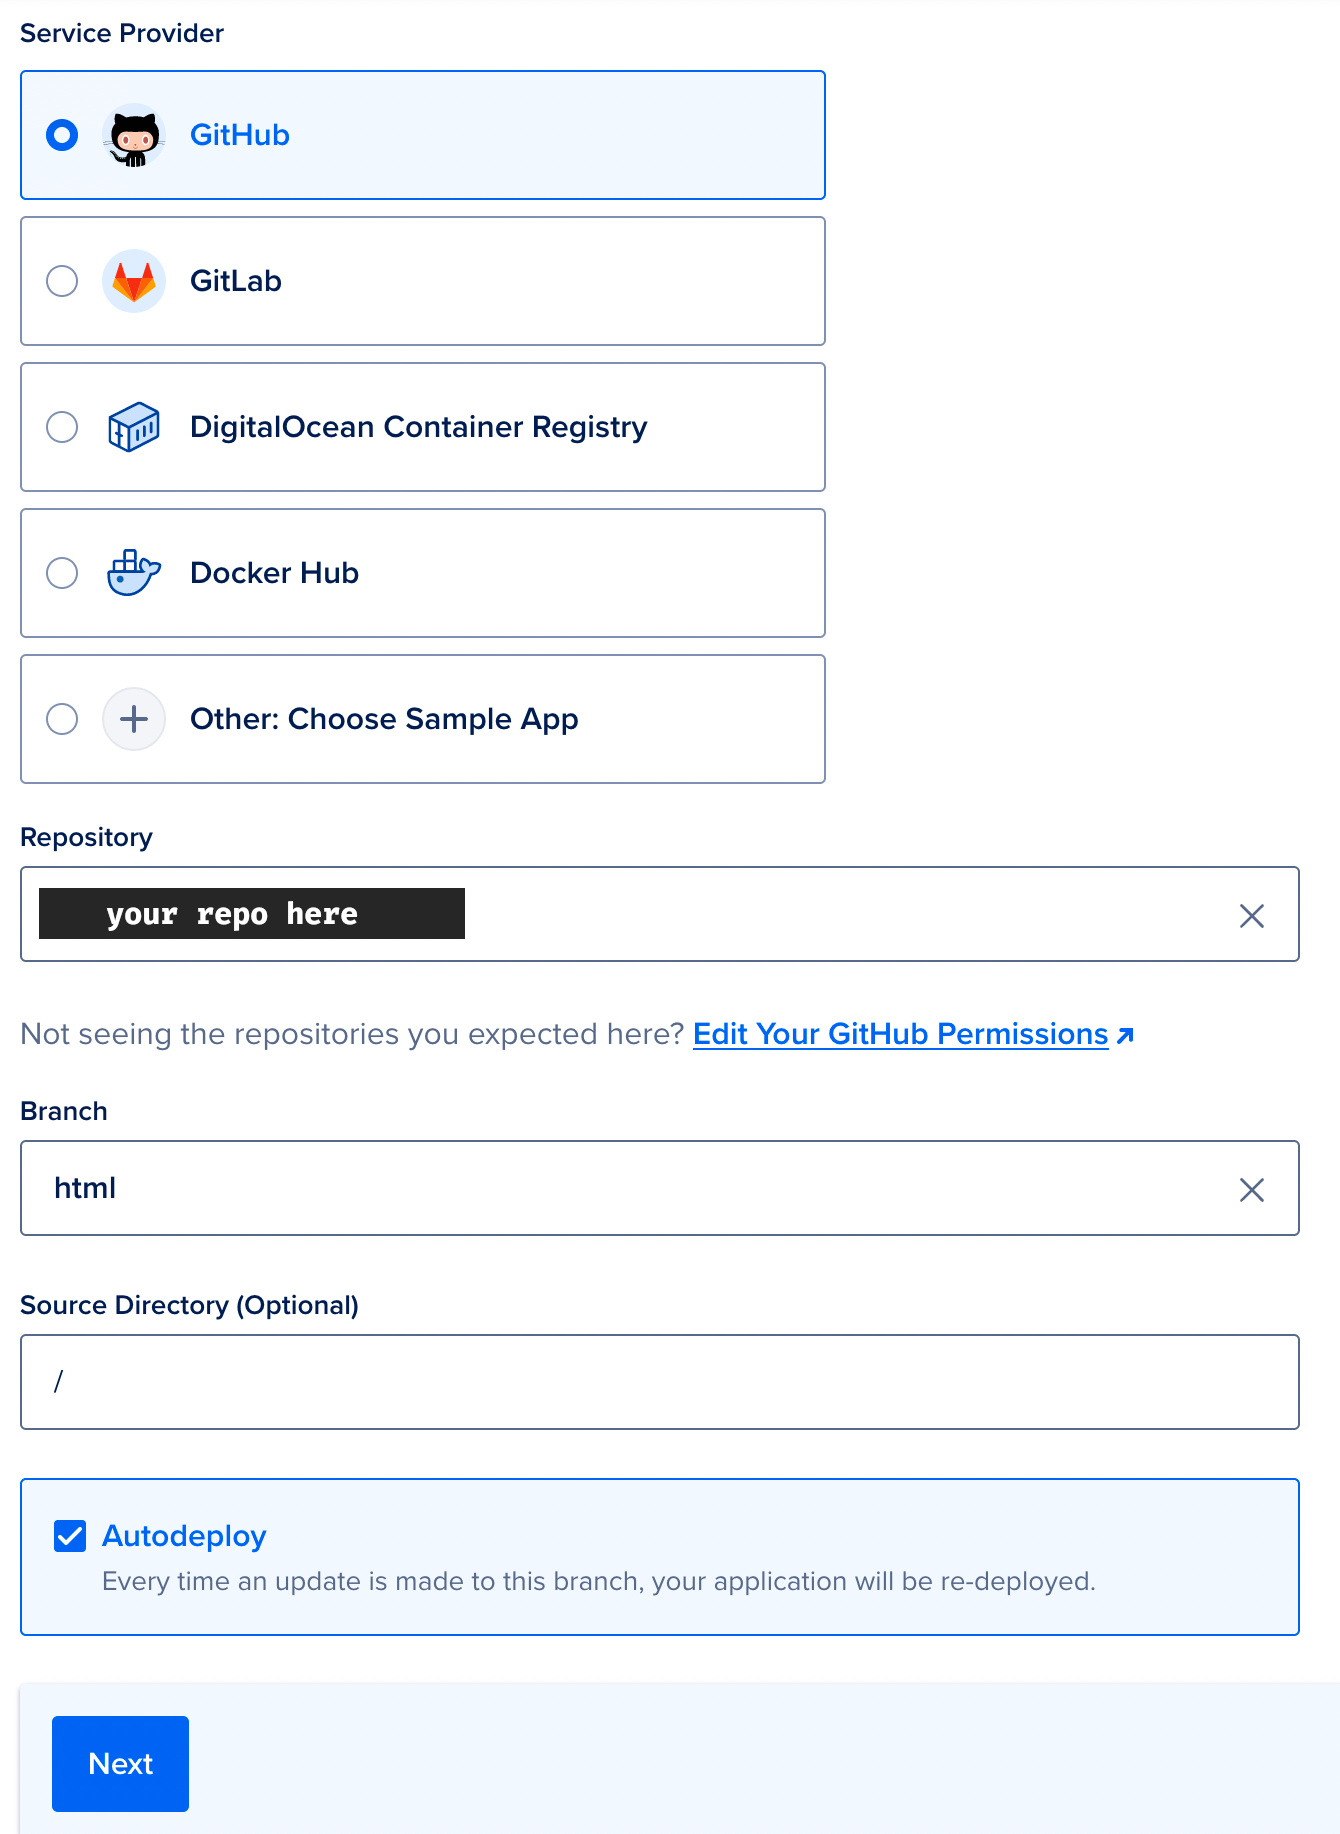The height and width of the screenshot is (1834, 1340).
Task: Select the DigitalOcean Container Registry option
Action: 62,427
